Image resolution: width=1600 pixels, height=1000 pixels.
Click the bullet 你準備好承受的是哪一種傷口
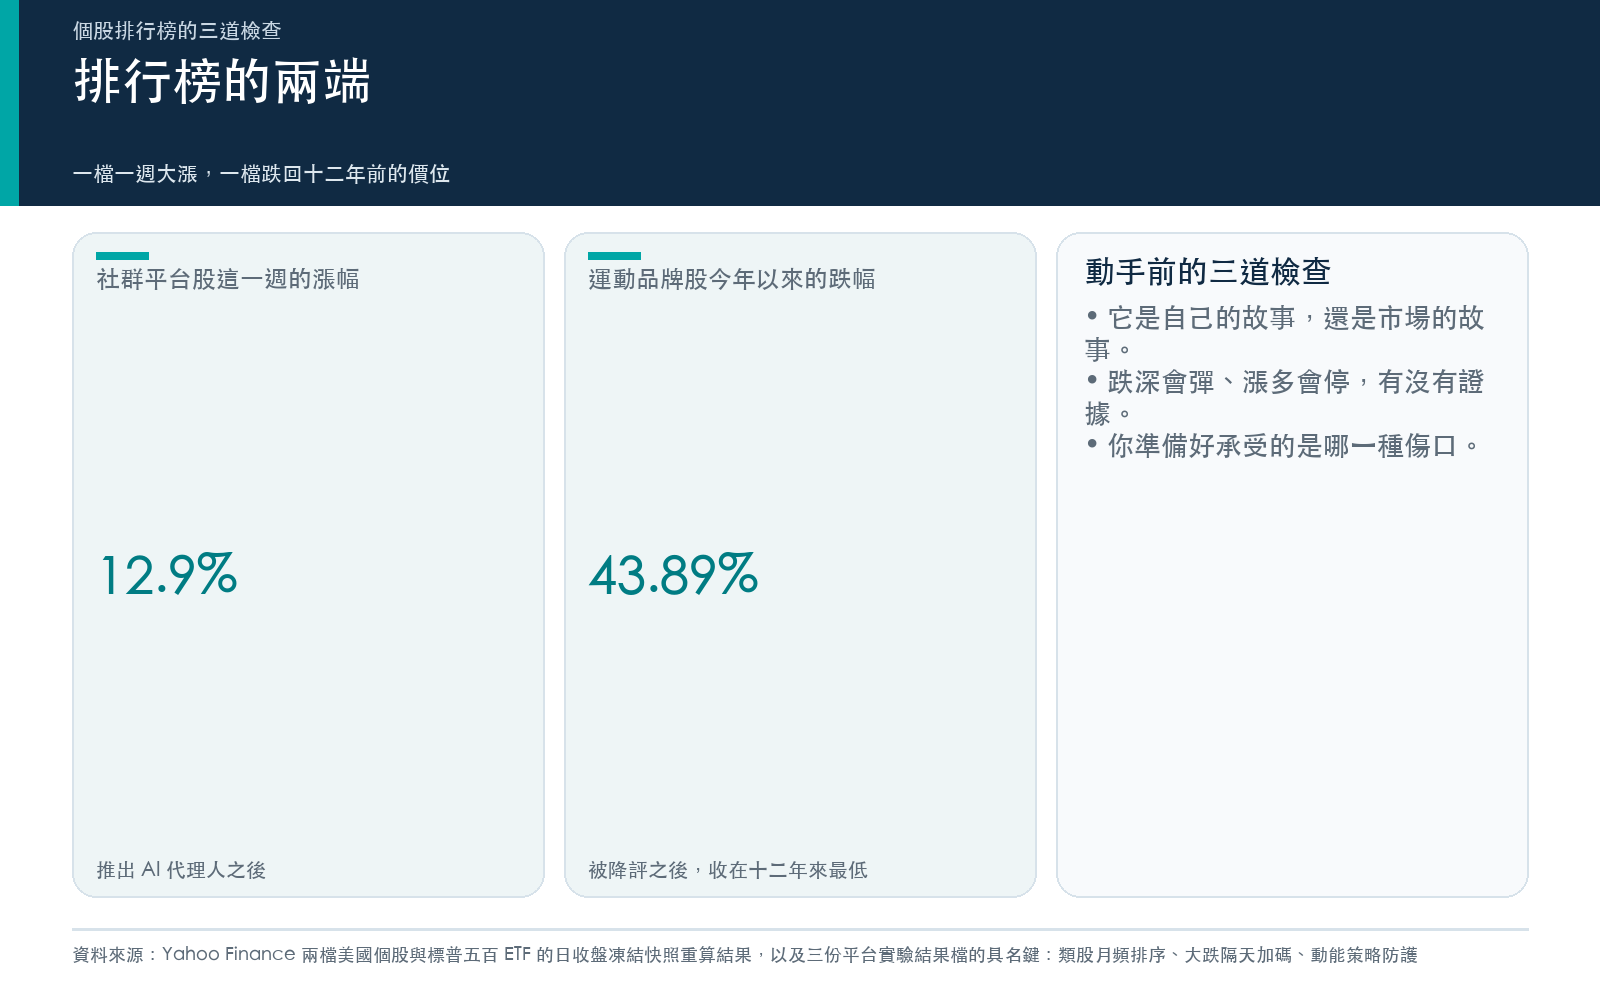click(x=1283, y=446)
